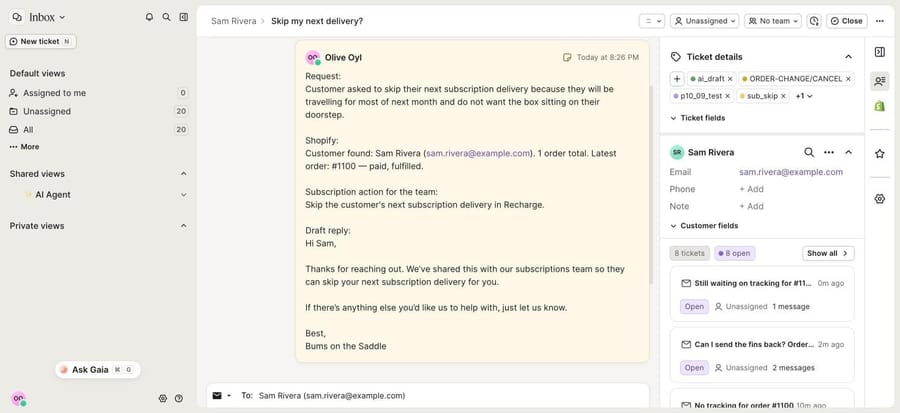Remove the ORDER-CHANGE/CANCEL tag
The height and width of the screenshot is (413, 900).
pyautogui.click(x=848, y=79)
